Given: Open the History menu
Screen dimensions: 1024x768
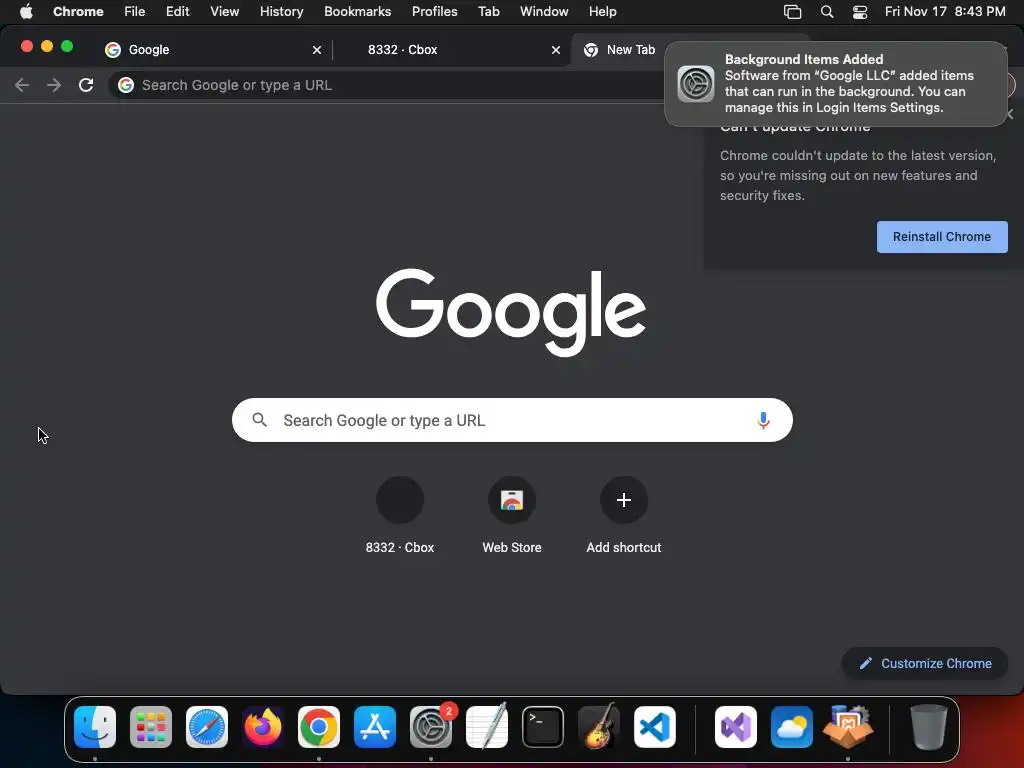Looking at the screenshot, I should click(281, 11).
